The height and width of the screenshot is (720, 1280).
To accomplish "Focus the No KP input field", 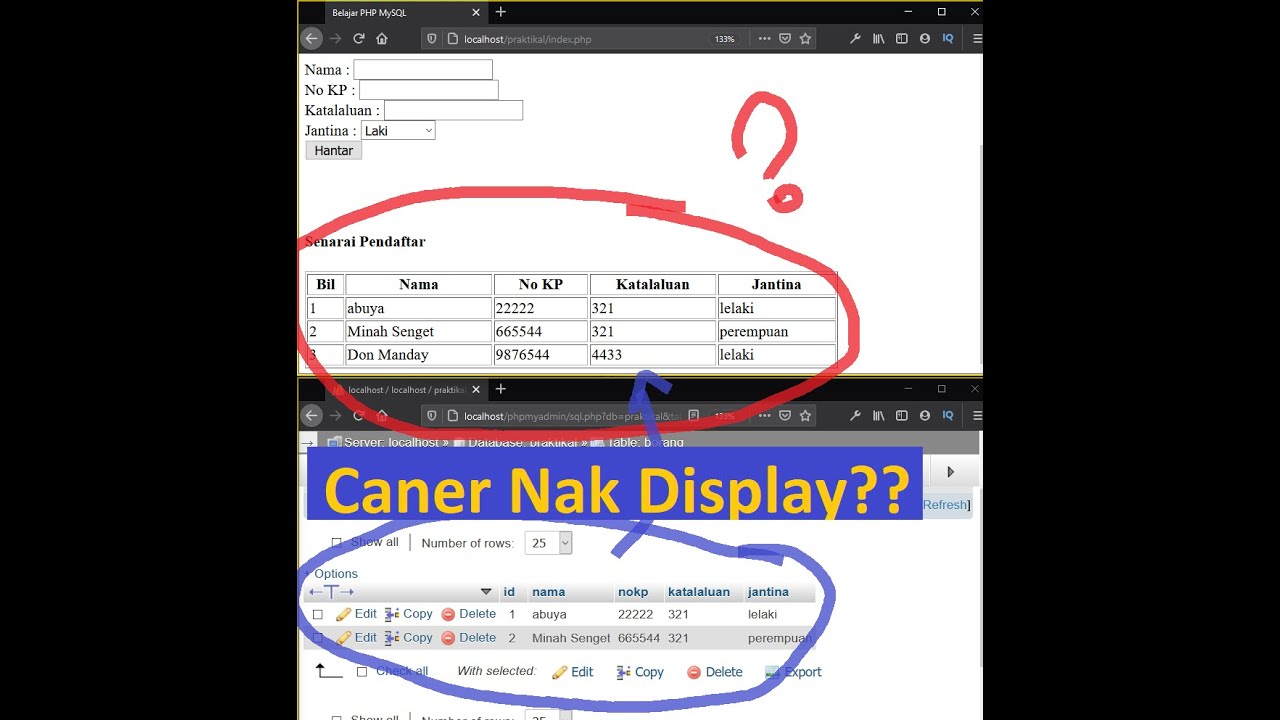I will pyautogui.click(x=429, y=90).
